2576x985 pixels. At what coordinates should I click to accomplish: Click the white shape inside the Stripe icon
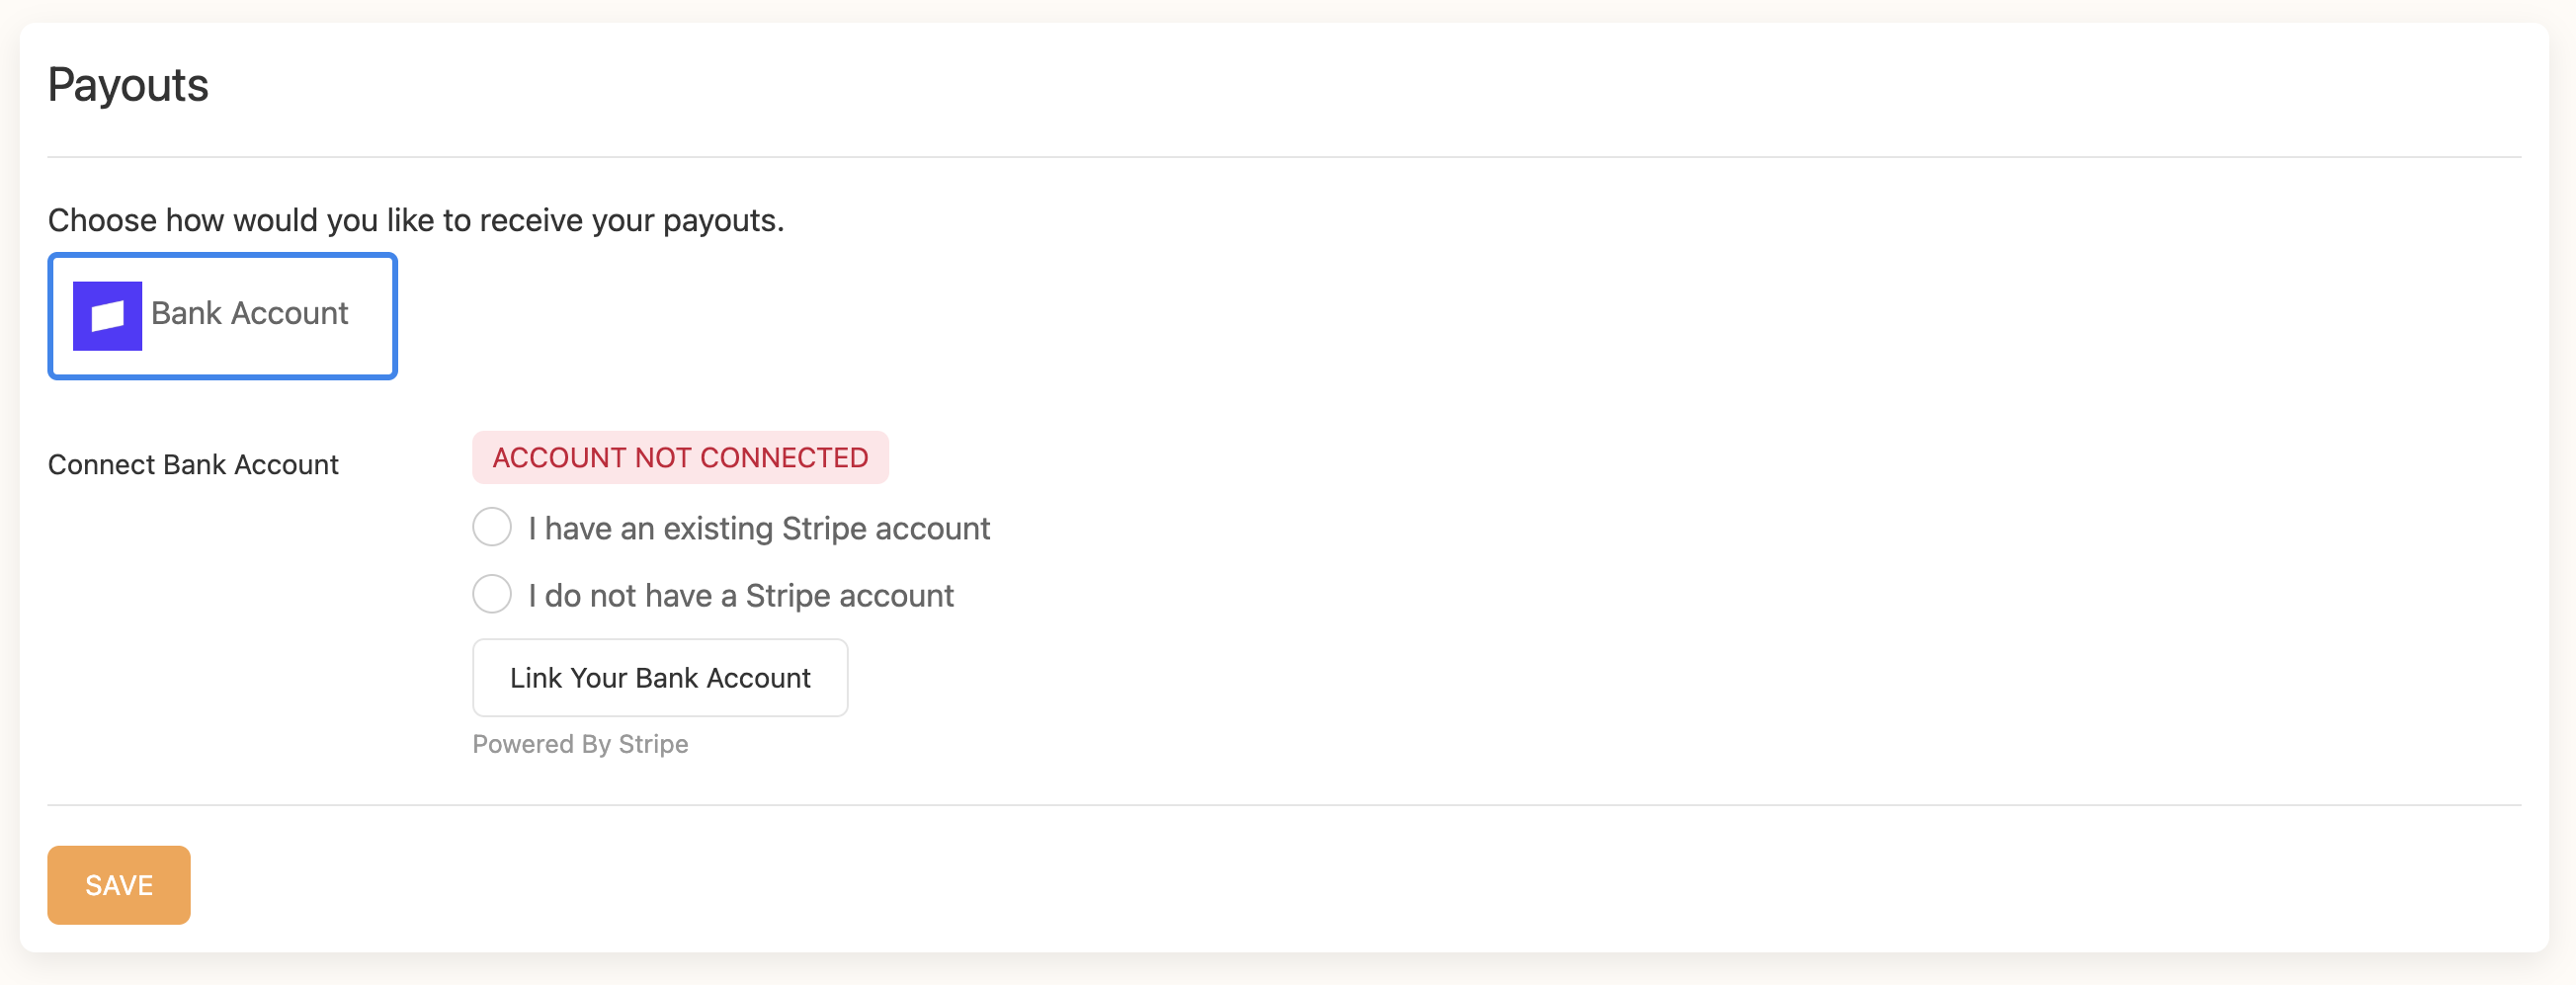(108, 317)
